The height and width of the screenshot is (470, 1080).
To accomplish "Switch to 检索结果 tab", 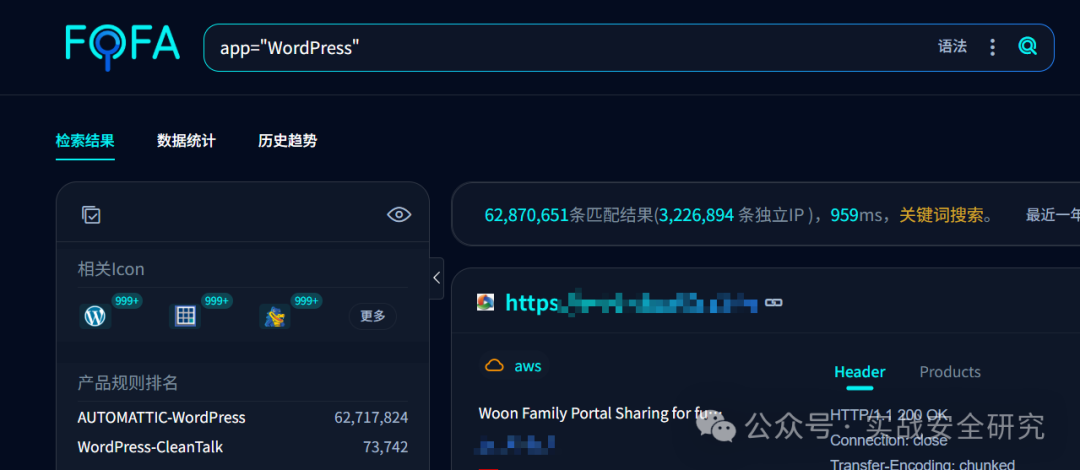I will click(85, 141).
